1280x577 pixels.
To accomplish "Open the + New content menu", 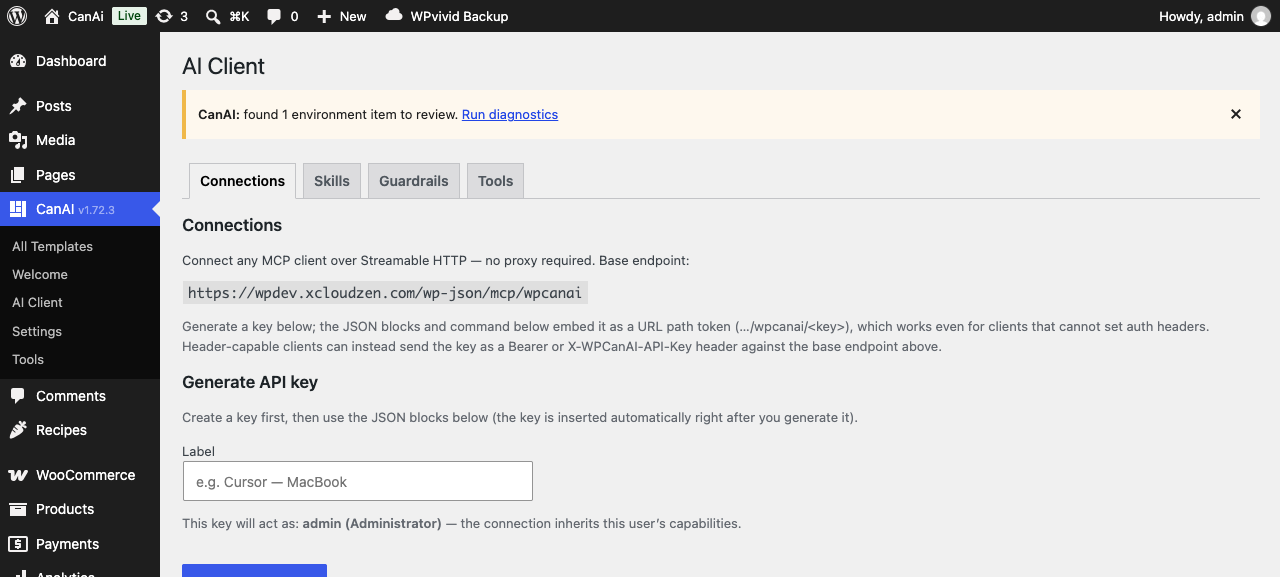I will pyautogui.click(x=342, y=16).
